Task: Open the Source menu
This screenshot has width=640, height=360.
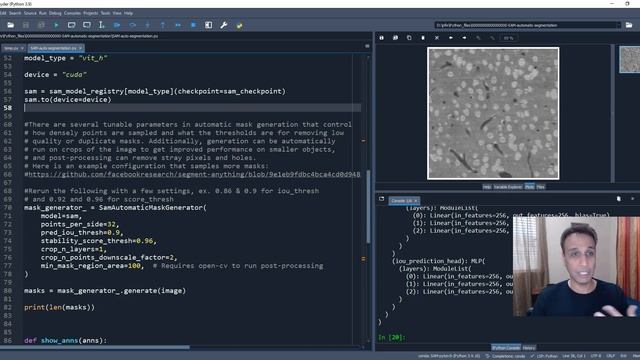Action: pos(30,13)
